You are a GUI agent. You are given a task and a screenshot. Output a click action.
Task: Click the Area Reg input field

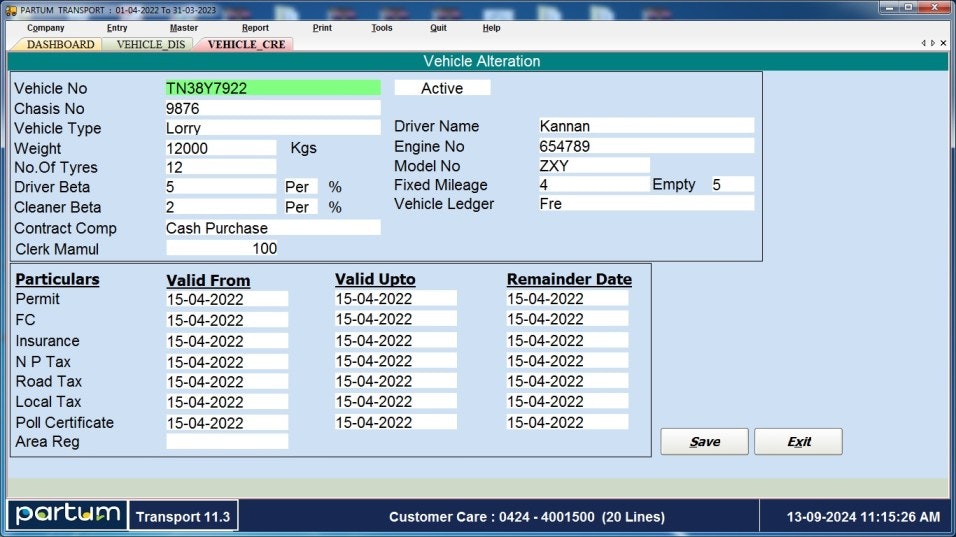pyautogui.click(x=227, y=441)
